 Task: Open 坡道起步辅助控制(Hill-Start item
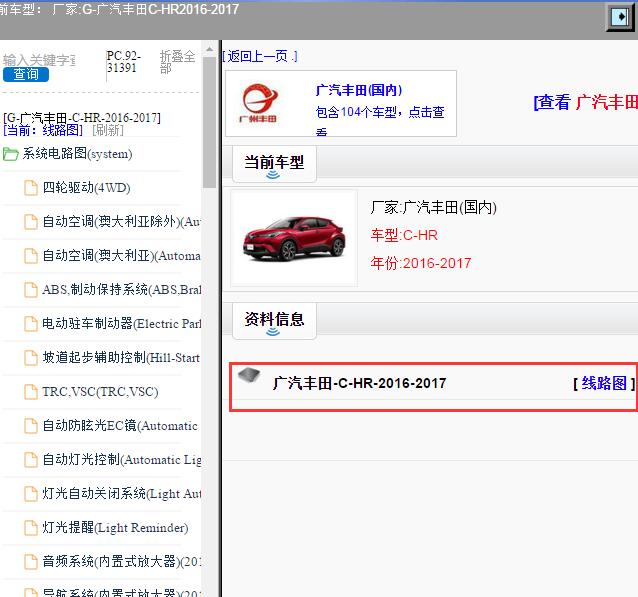(x=121, y=358)
